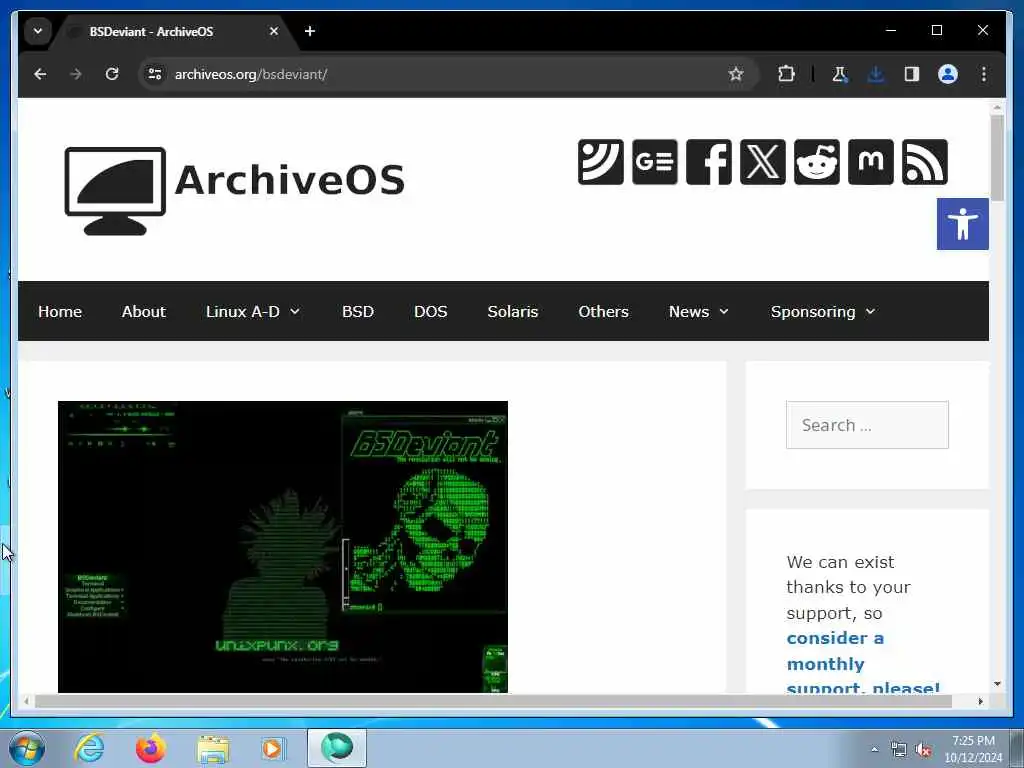This screenshot has width=1024, height=768.
Task: Open the browser extensions menu
Action: 786,74
